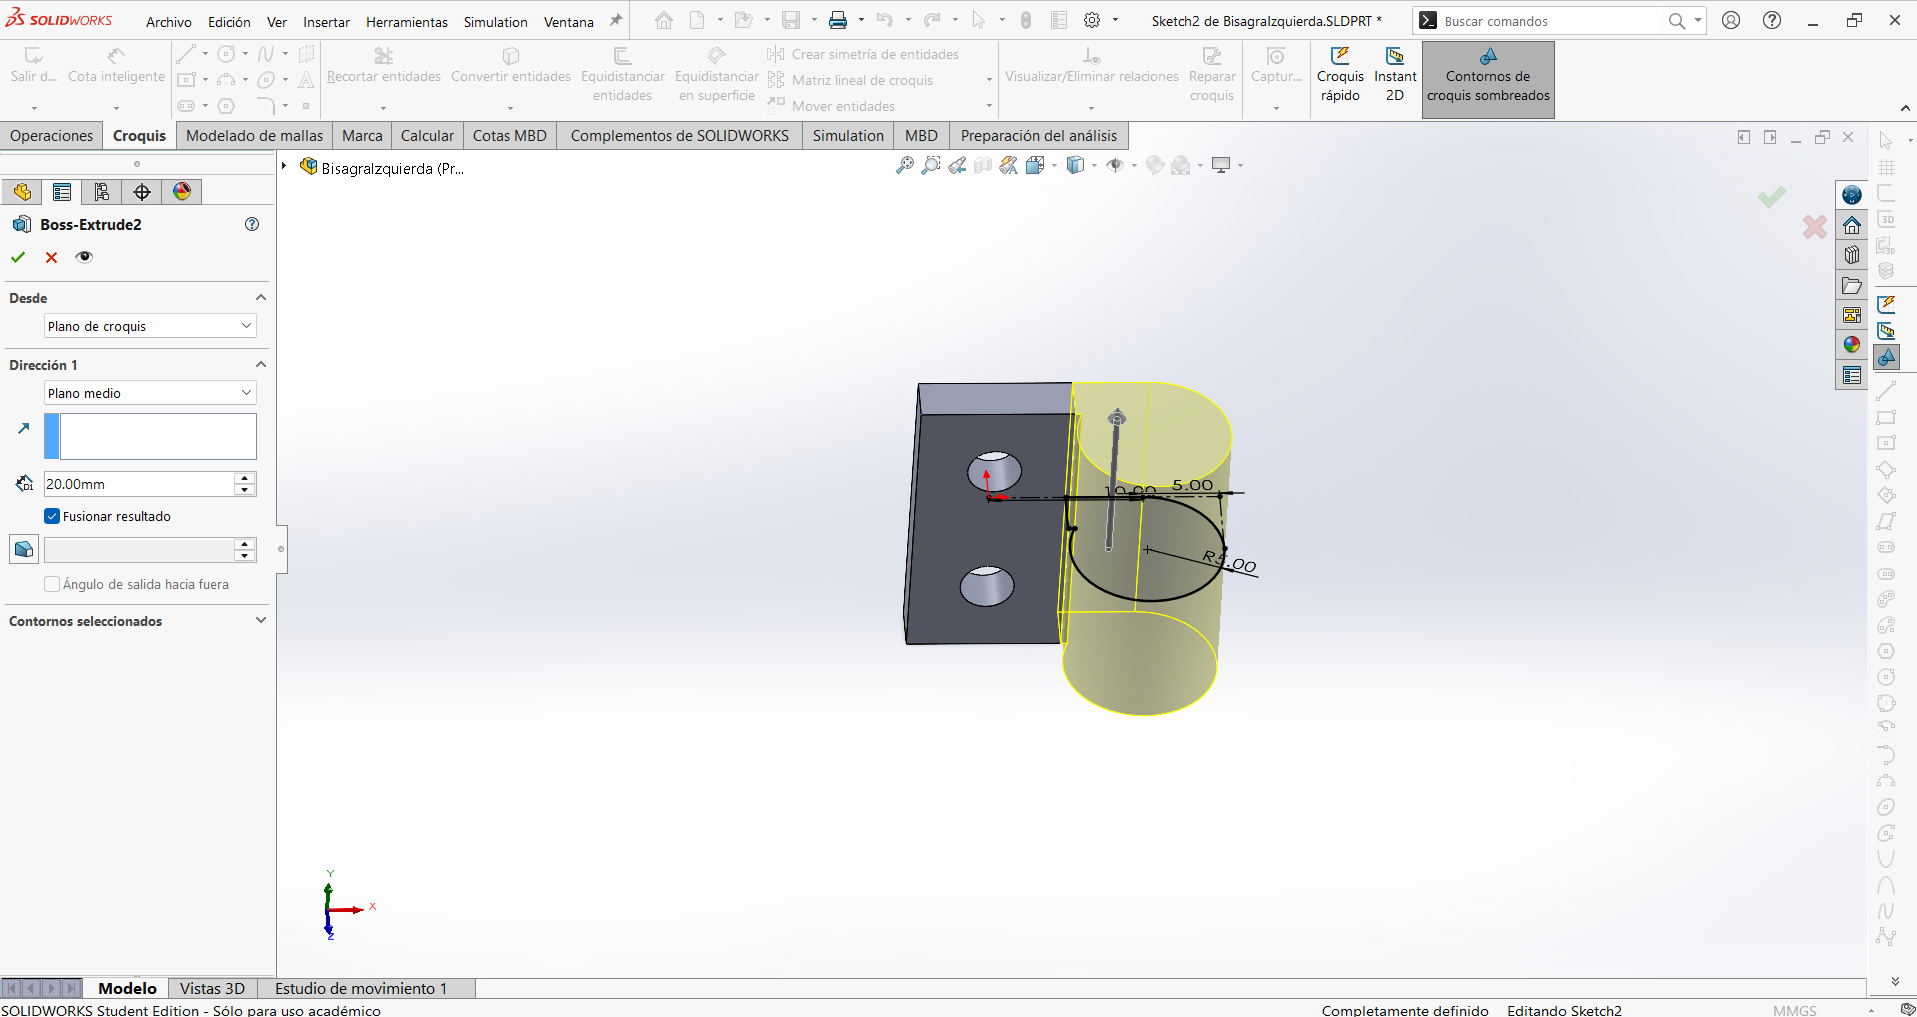The image size is (1917, 1017).
Task: Uncheck Fusionar resultado checkbox
Action: click(52, 516)
